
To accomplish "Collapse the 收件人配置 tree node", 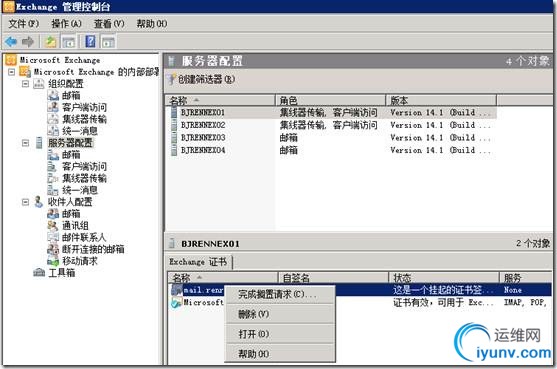I will point(26,202).
